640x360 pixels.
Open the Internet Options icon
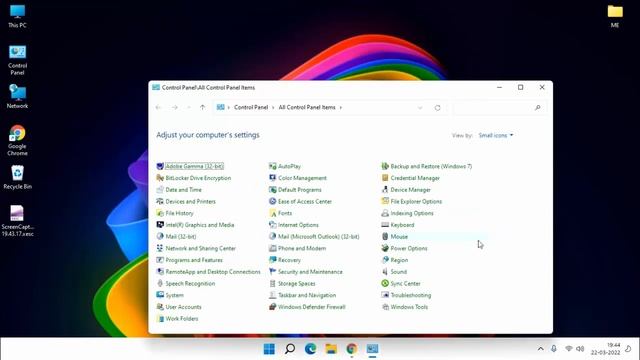273,225
